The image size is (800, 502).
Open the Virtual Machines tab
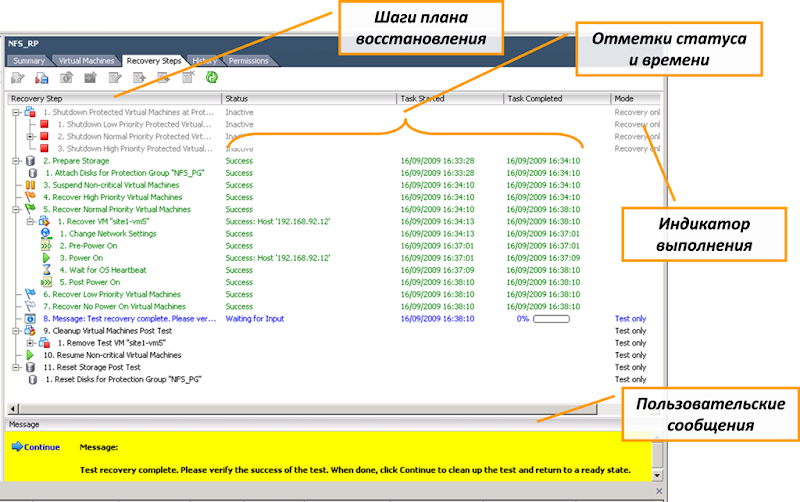[86, 61]
